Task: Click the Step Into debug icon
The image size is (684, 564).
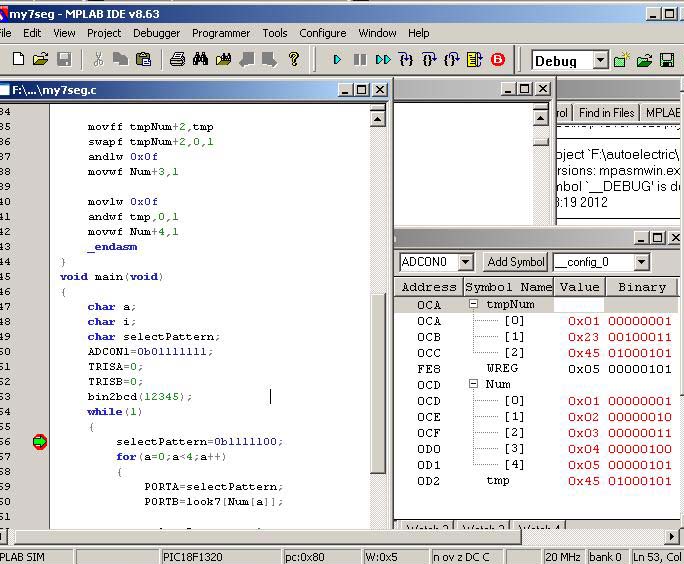Action: click(406, 60)
